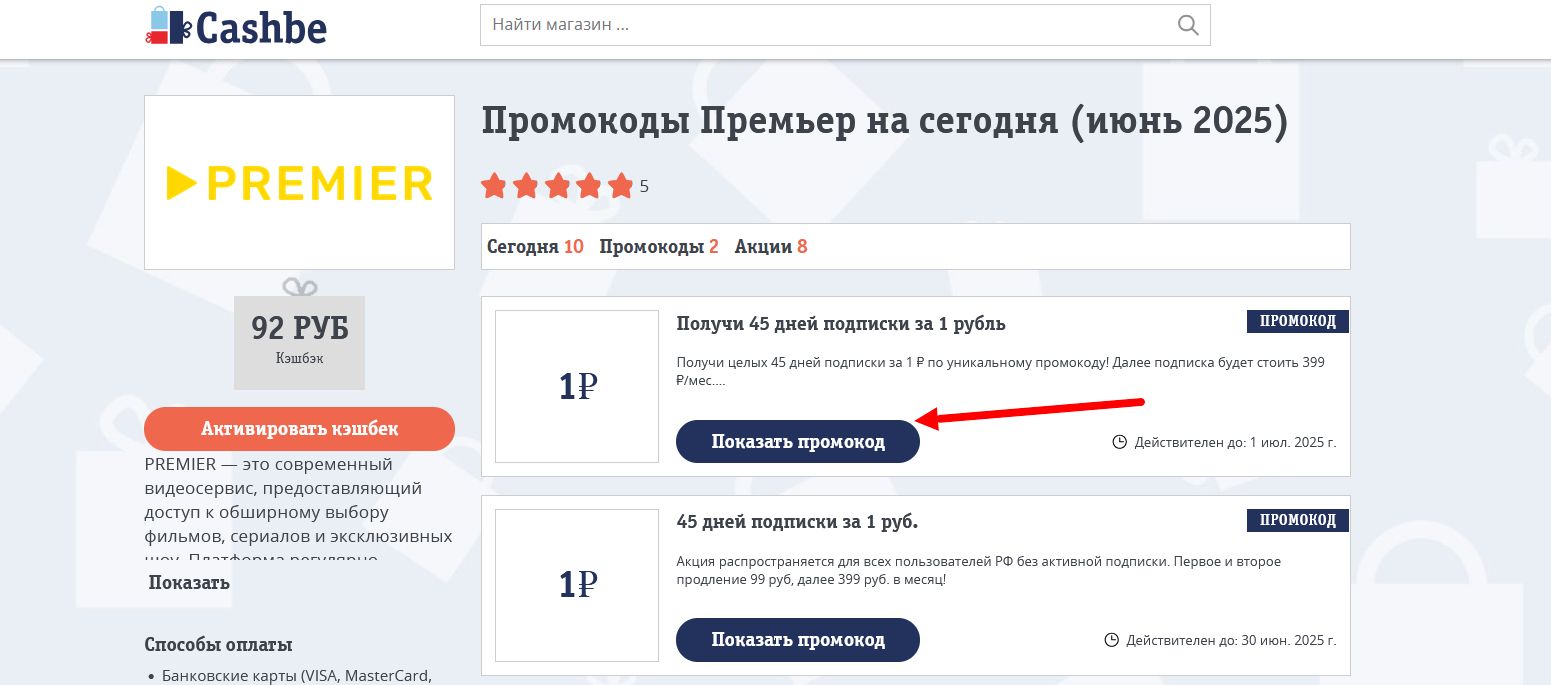Open '45 дней подписки за 1 руб.' title

[797, 522]
